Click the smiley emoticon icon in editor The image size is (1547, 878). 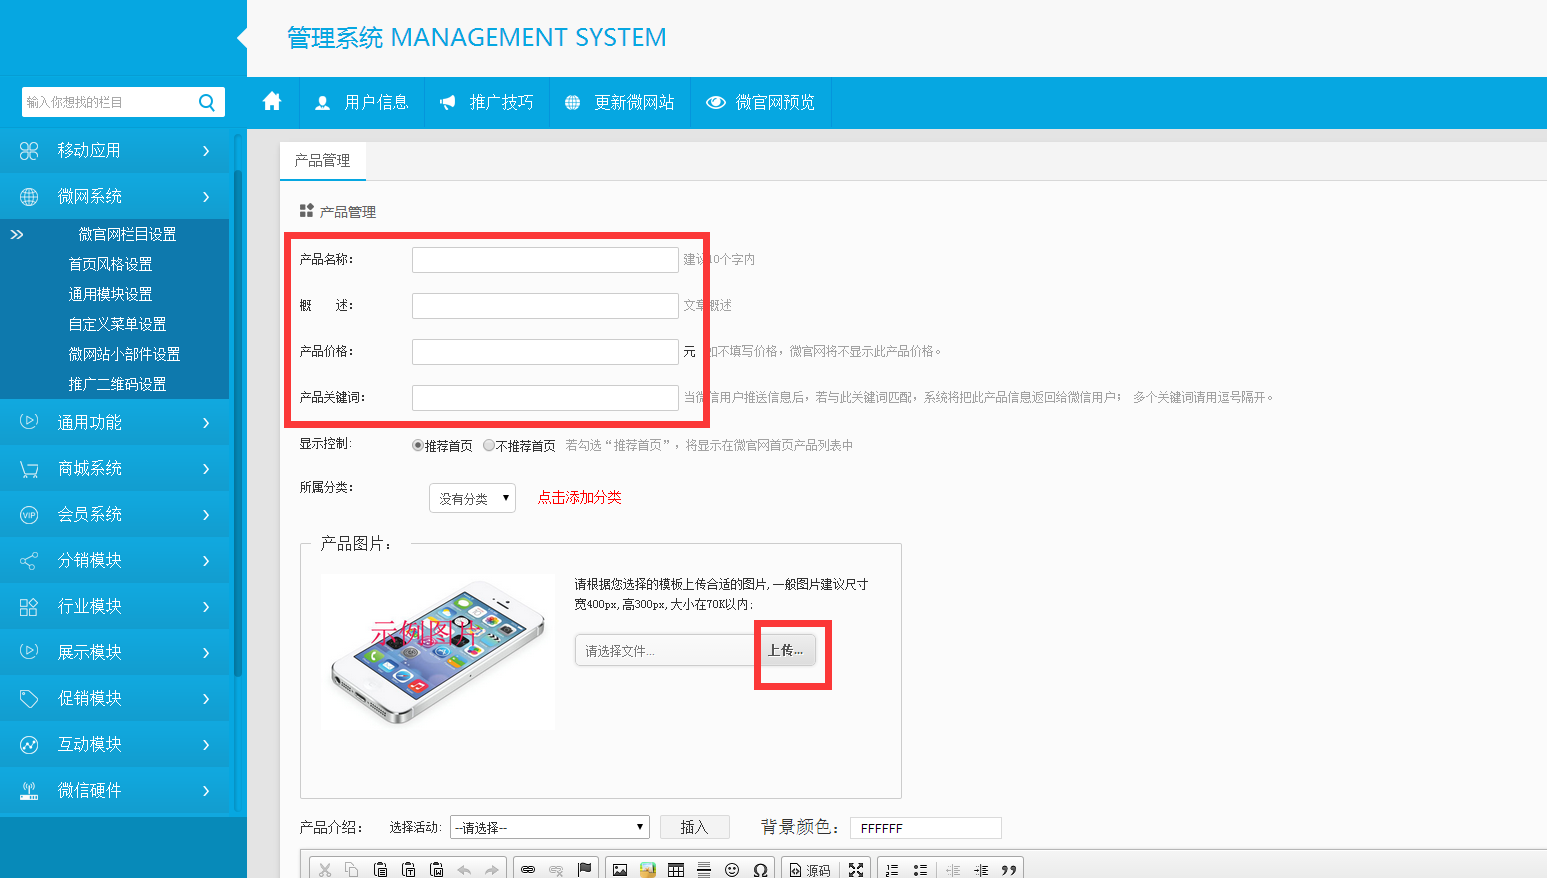point(732,870)
